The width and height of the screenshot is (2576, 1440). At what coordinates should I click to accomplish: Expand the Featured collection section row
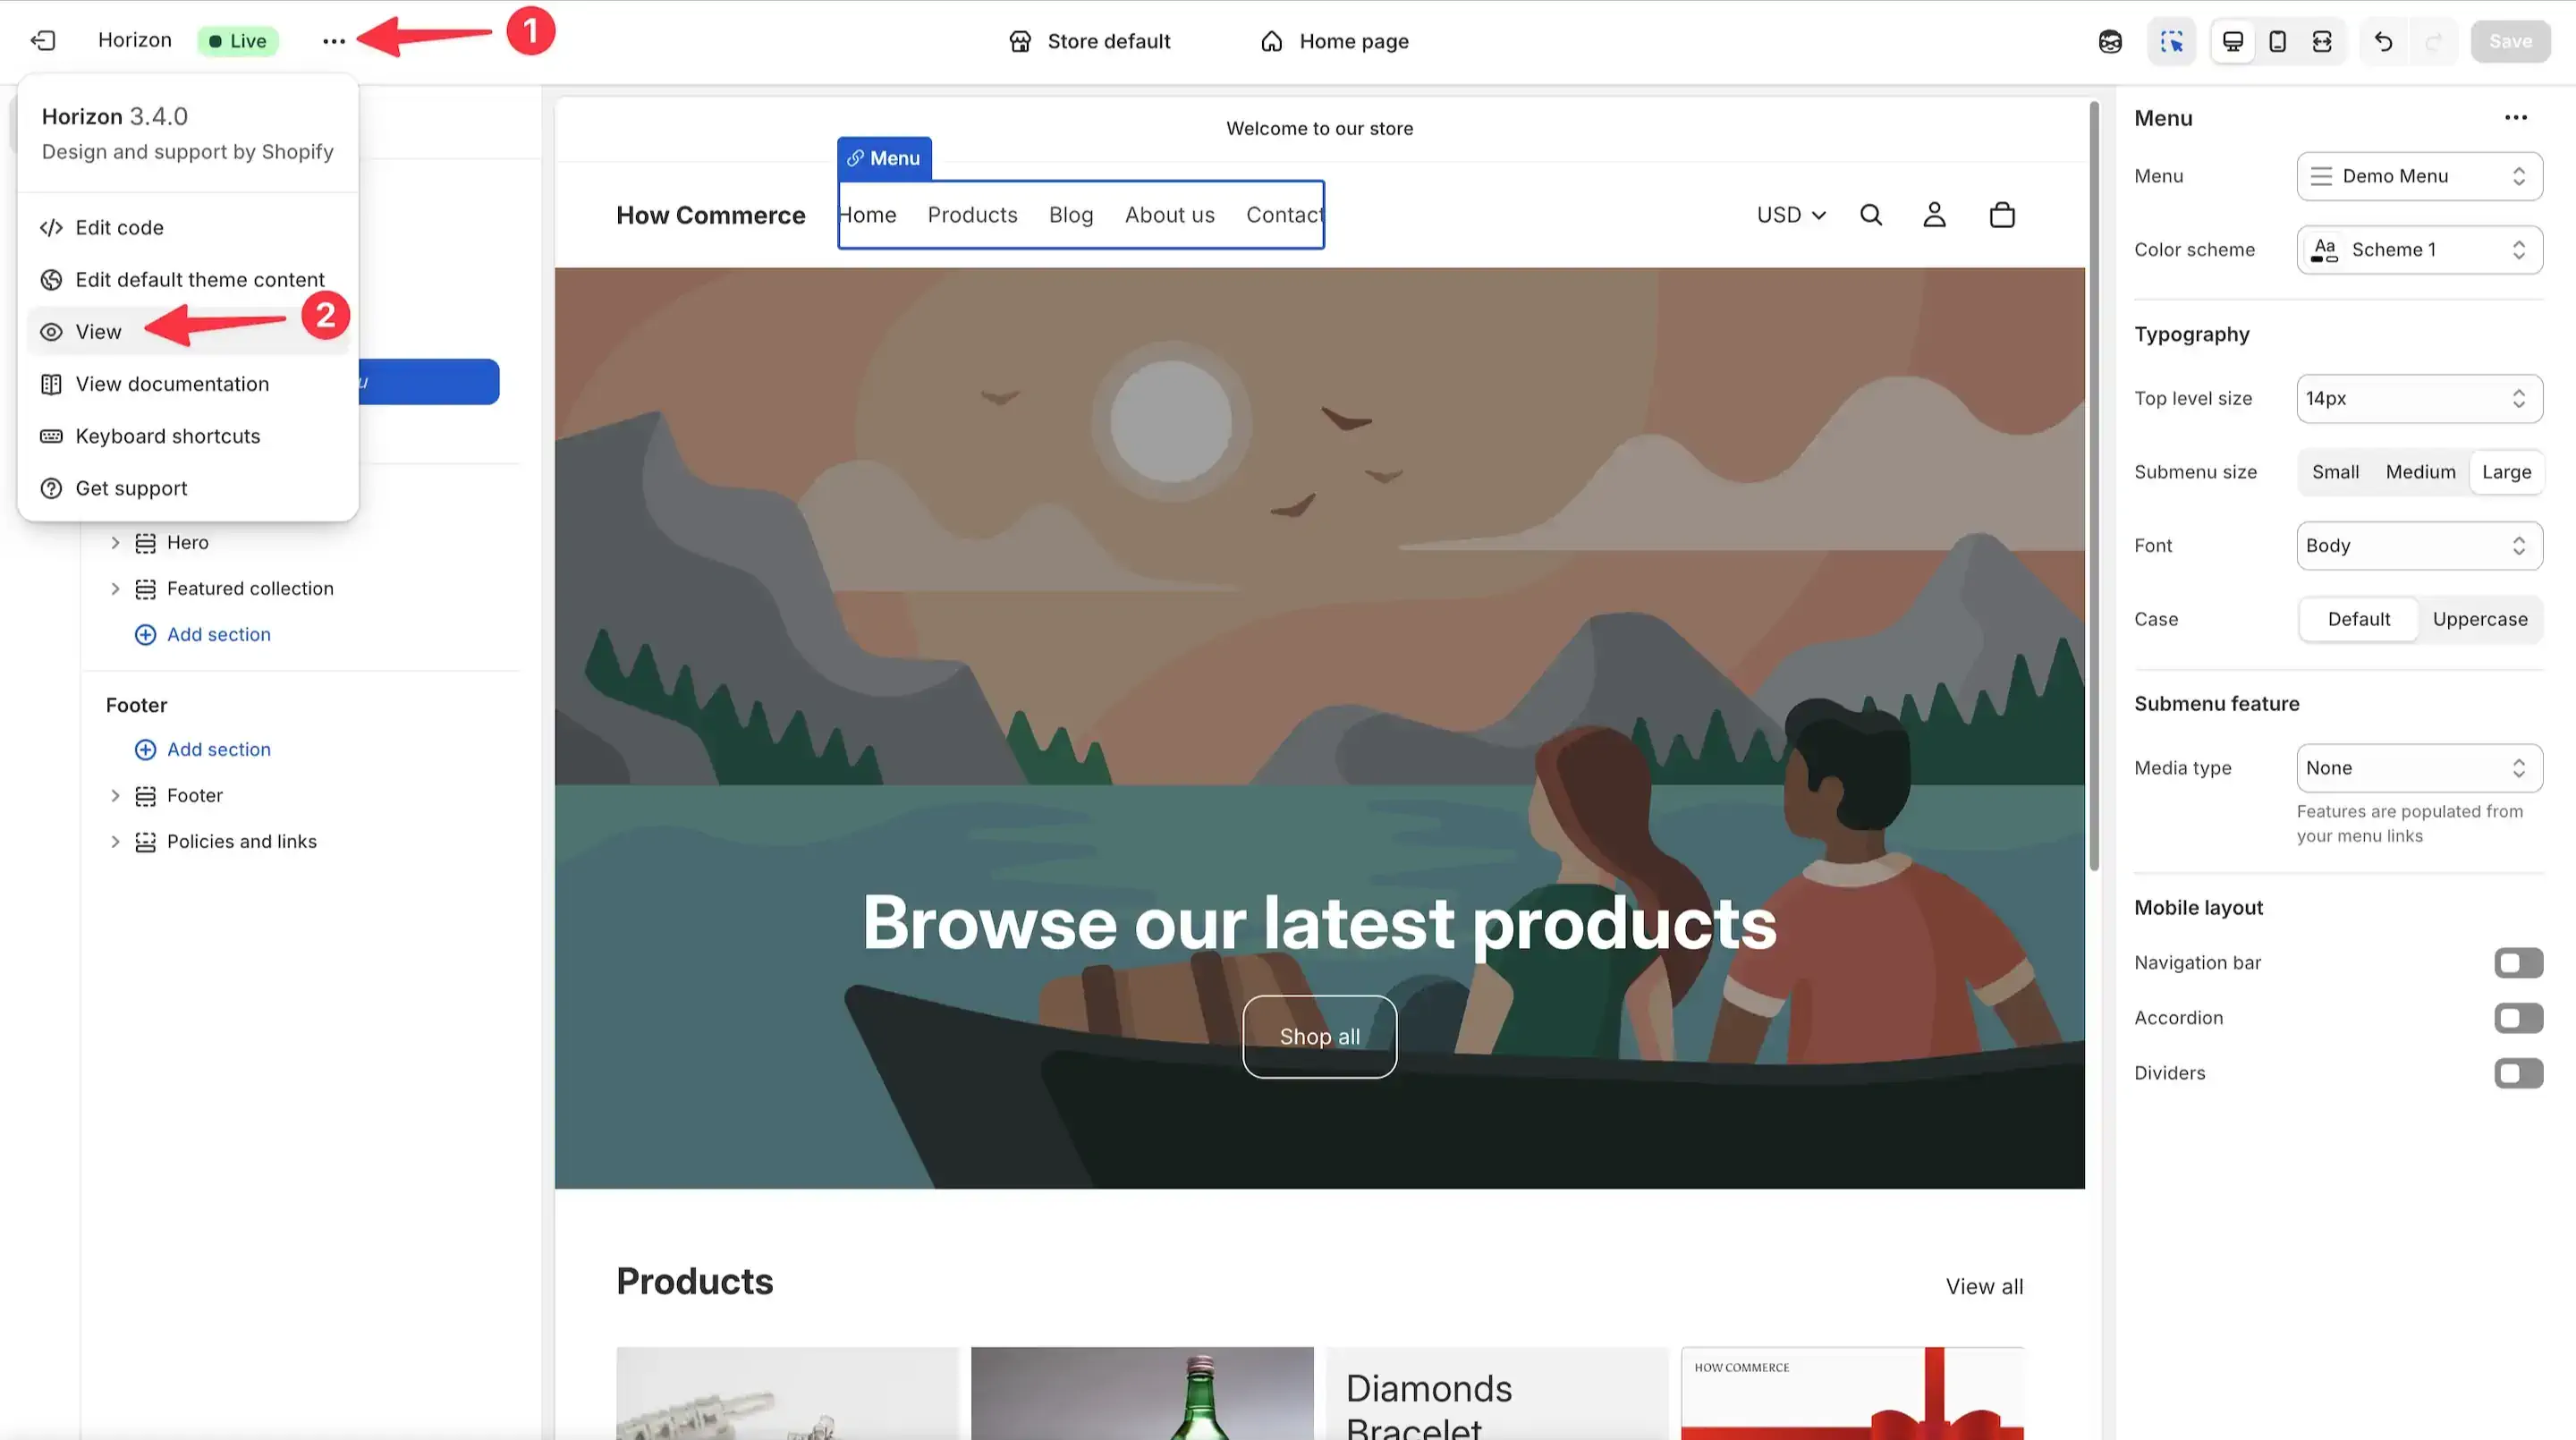pyautogui.click(x=115, y=588)
